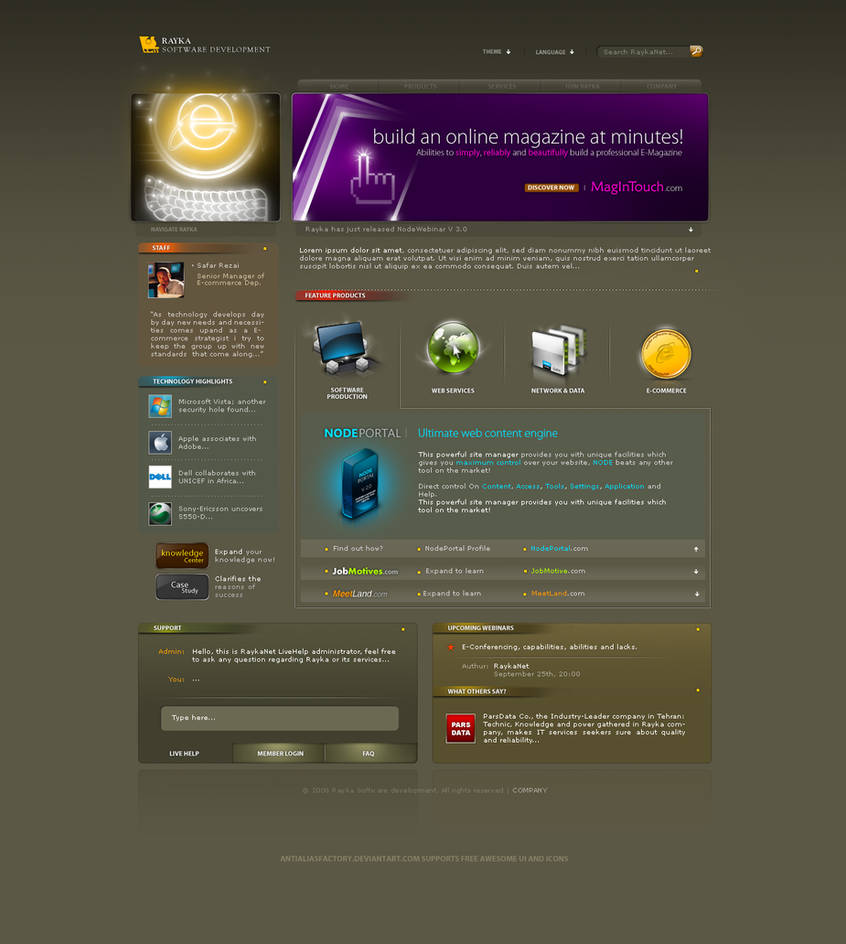Click the Pars Data logo icon

(461, 728)
